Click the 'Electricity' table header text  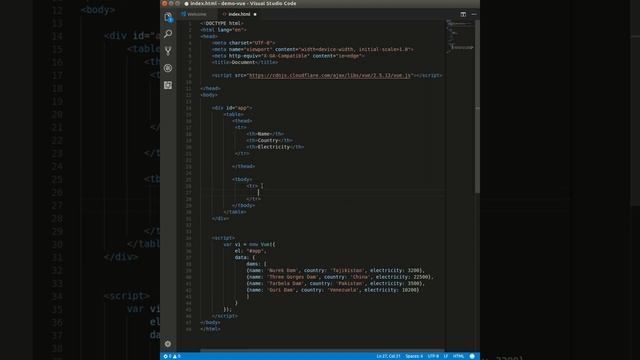(x=274, y=147)
